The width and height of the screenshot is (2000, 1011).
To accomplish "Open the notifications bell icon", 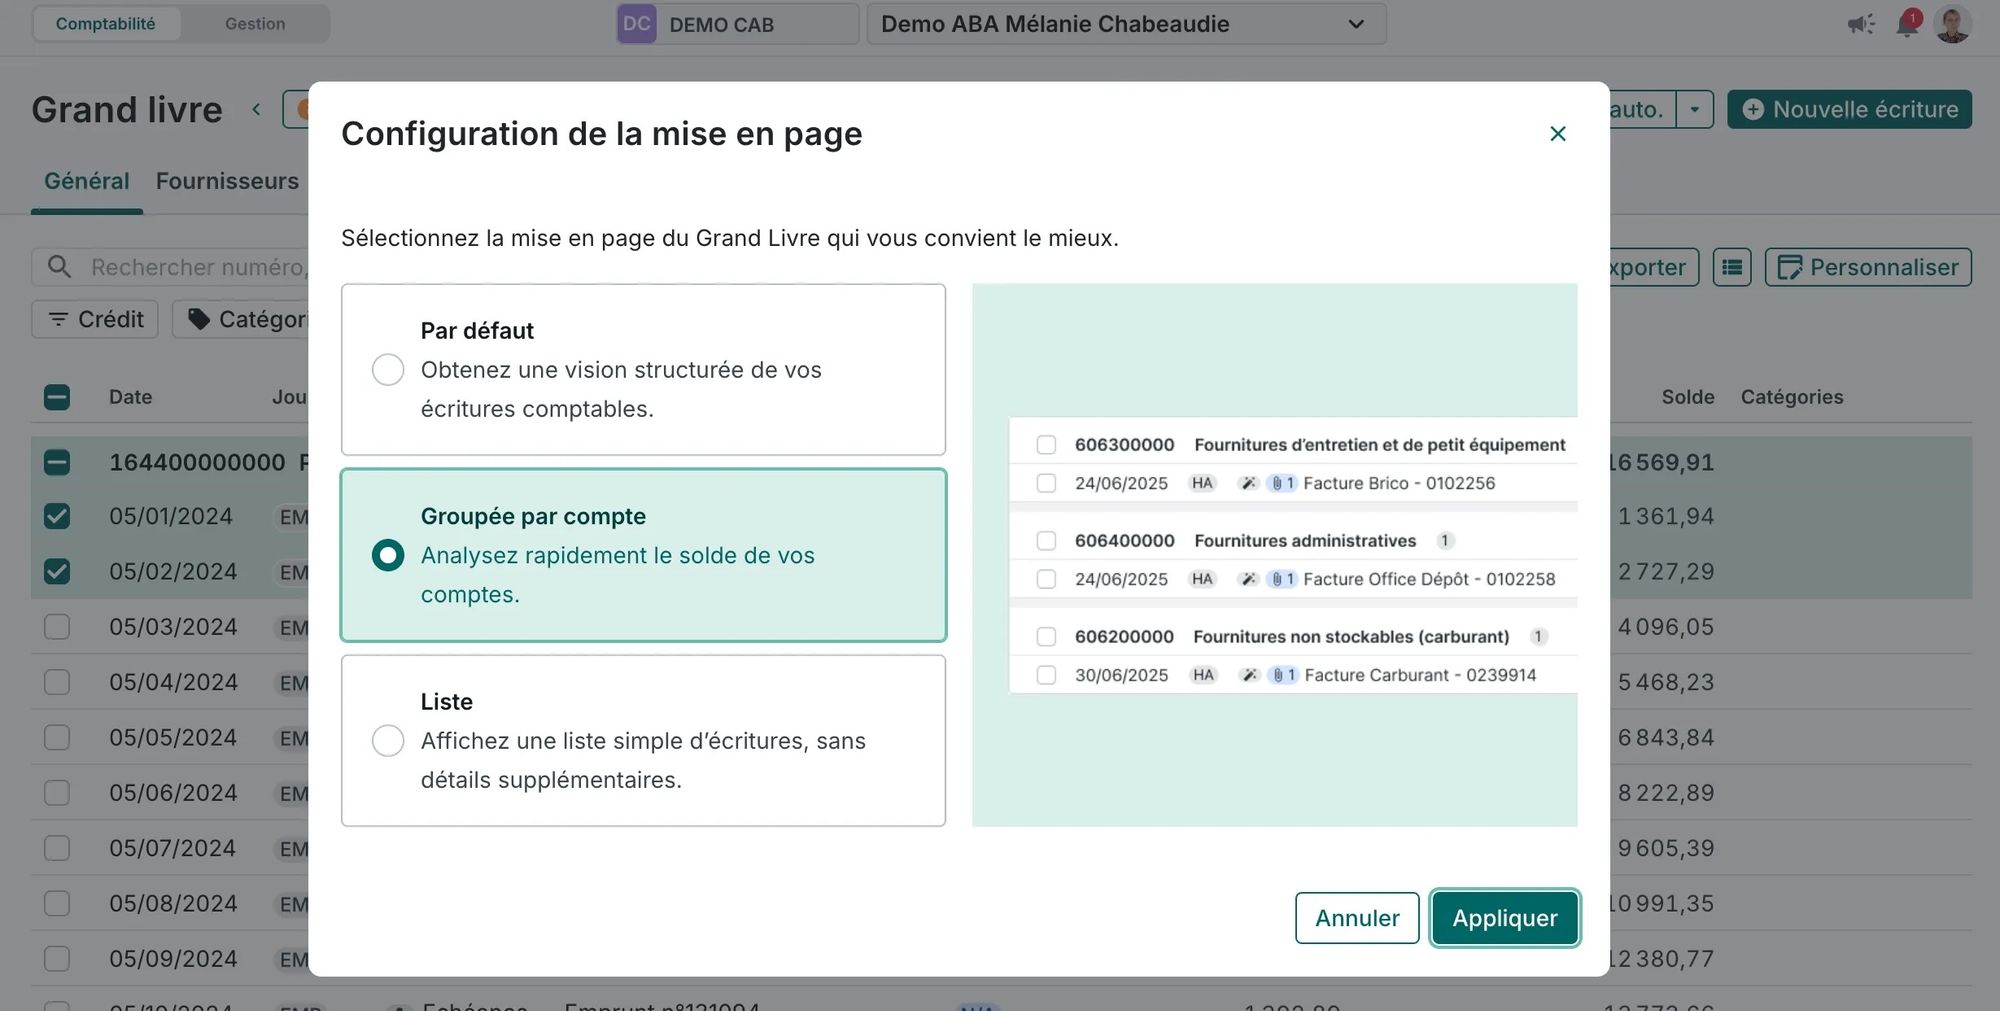I will [x=1907, y=25].
